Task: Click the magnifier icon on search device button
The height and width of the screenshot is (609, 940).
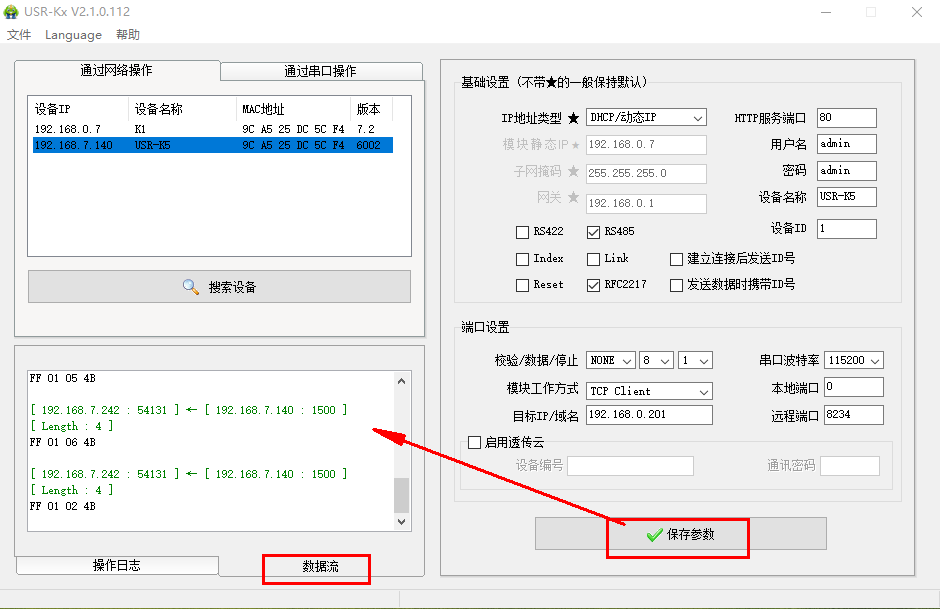Action: (191, 287)
